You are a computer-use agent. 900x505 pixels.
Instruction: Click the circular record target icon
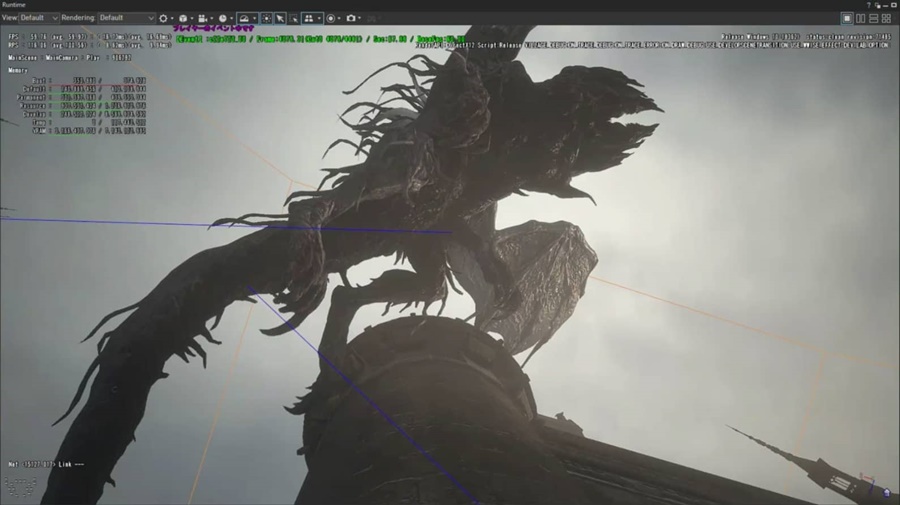point(331,18)
